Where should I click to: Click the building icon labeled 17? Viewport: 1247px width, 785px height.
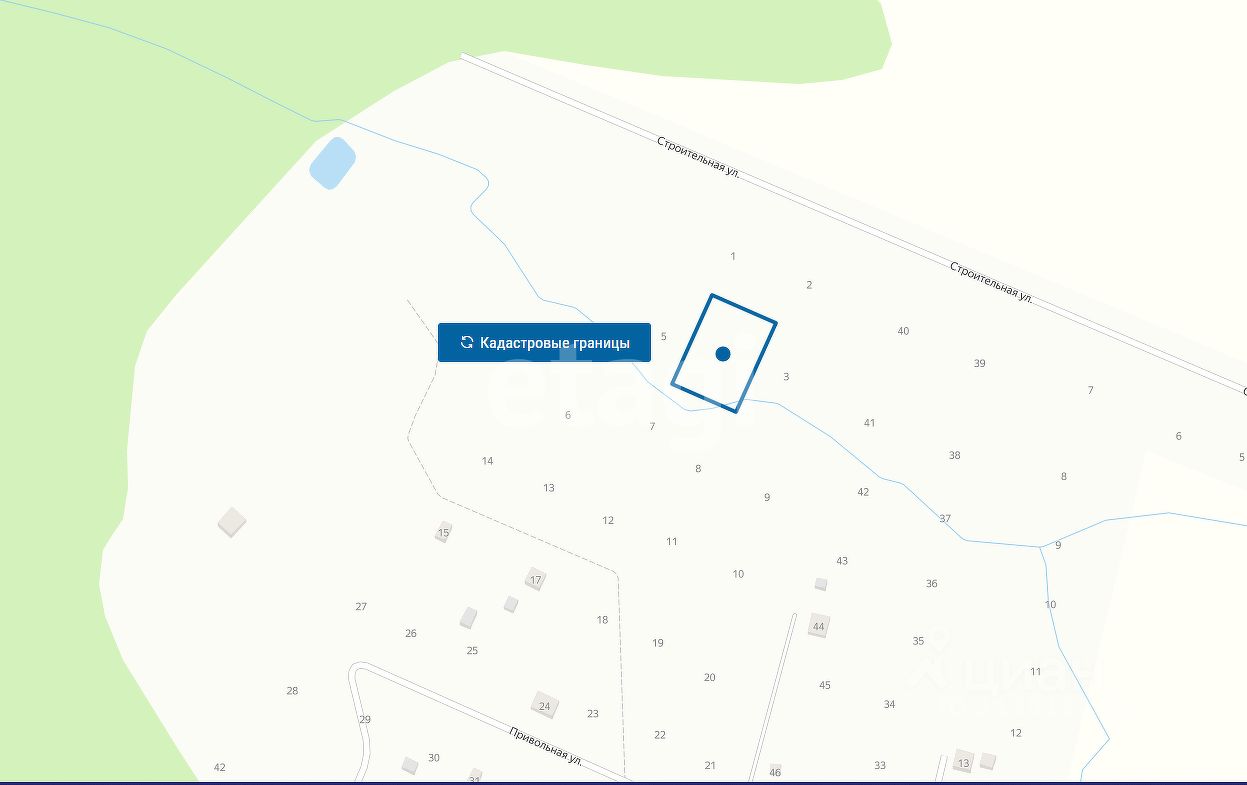click(536, 579)
